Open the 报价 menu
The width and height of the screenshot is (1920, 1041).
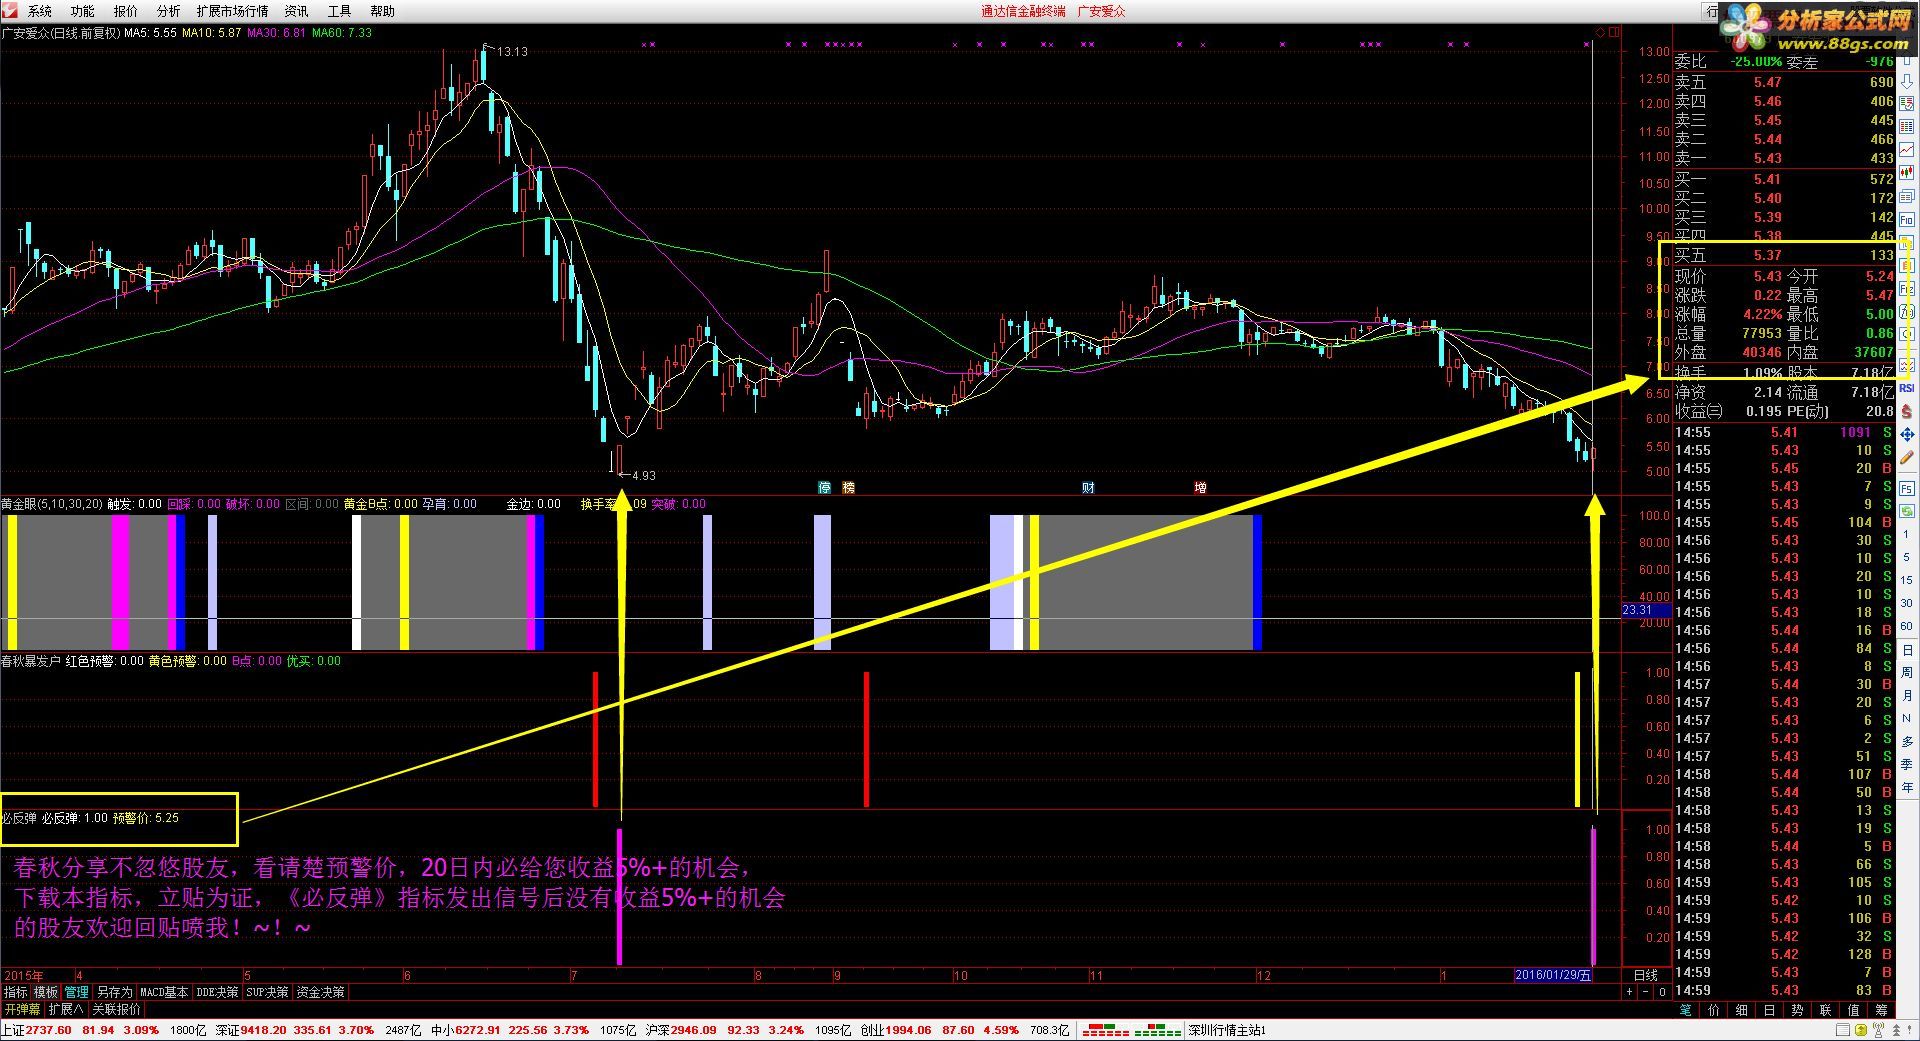[x=125, y=11]
